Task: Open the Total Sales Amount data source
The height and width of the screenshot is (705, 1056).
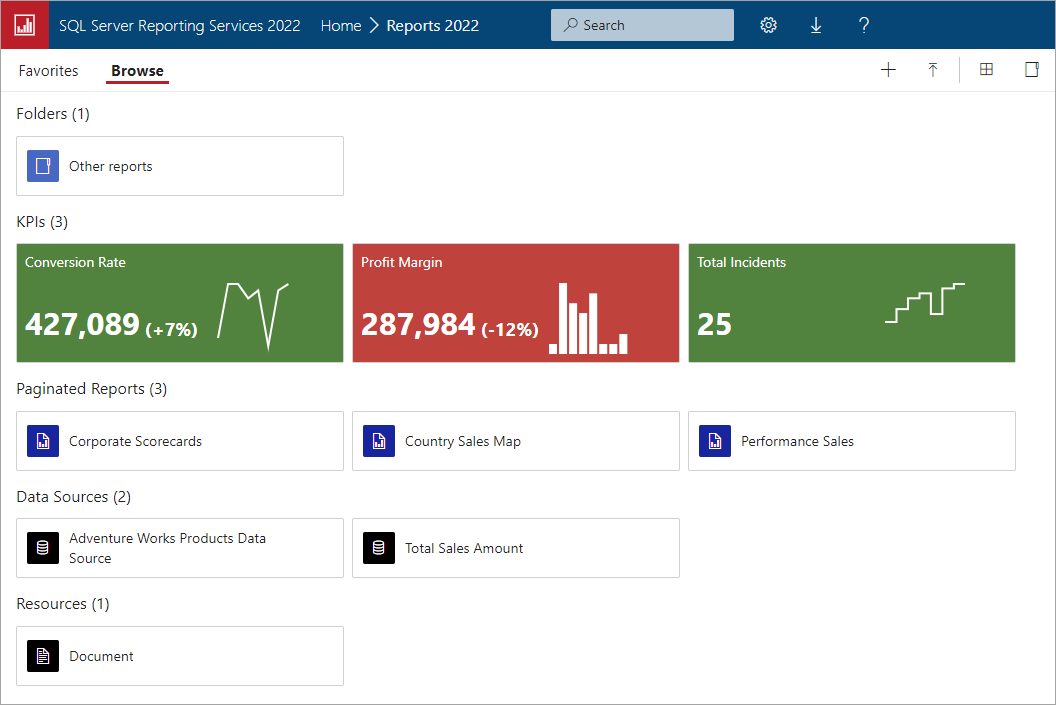Action: [x=516, y=548]
